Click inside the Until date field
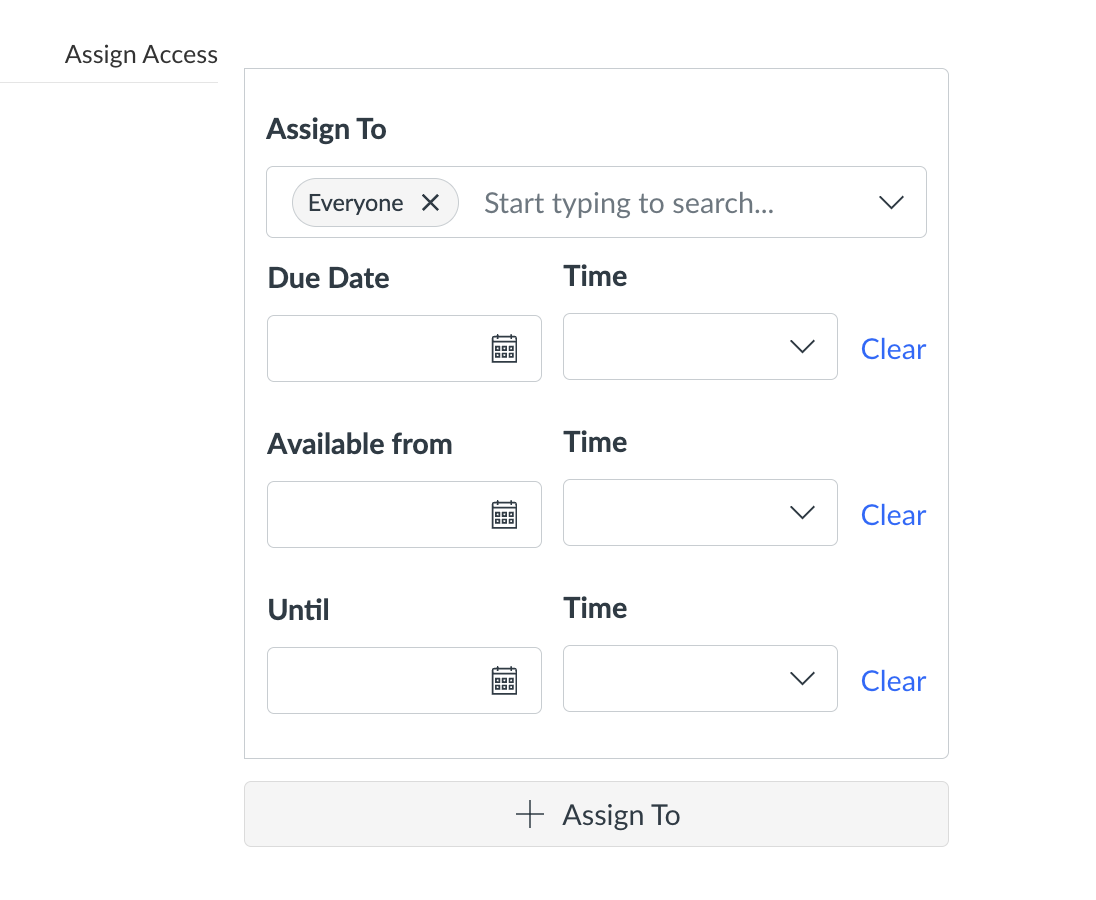The image size is (1096, 900). [x=380, y=680]
